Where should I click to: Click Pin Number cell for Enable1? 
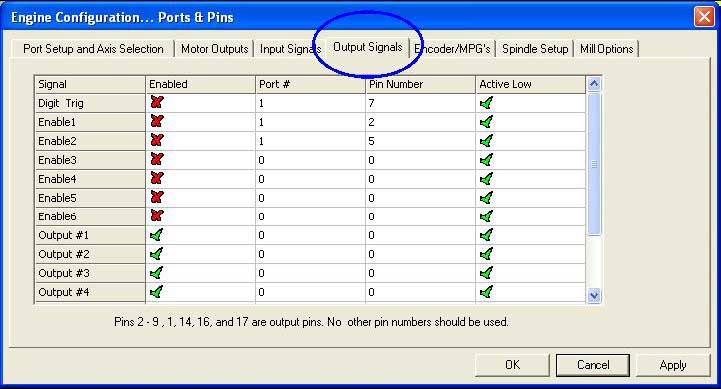[x=420, y=122]
